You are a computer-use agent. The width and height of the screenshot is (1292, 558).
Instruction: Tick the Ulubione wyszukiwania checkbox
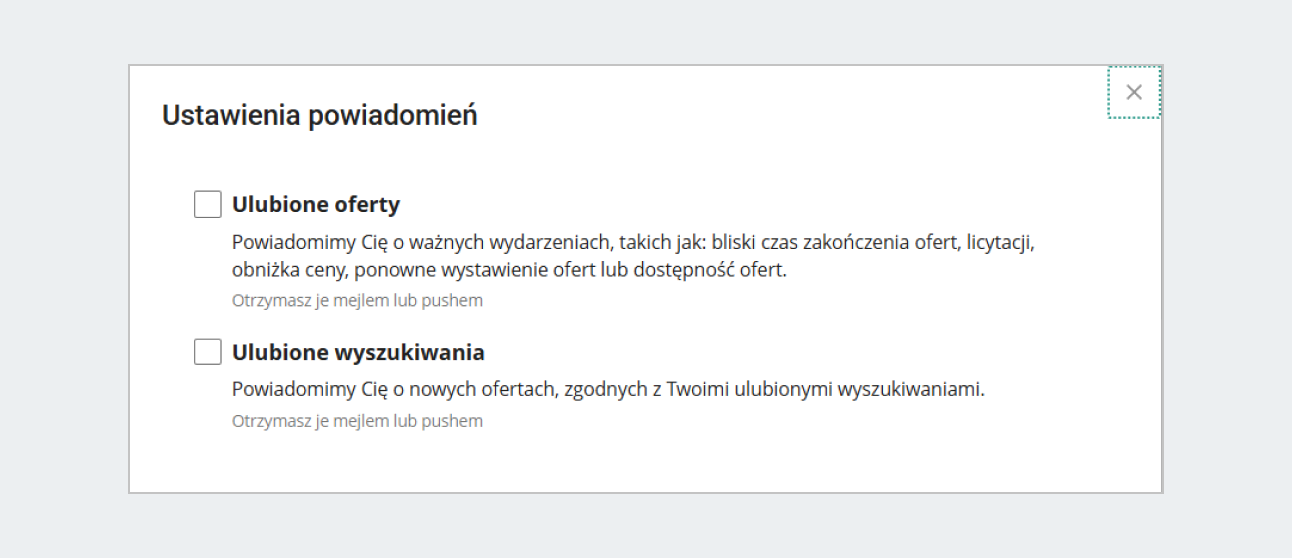coord(208,352)
